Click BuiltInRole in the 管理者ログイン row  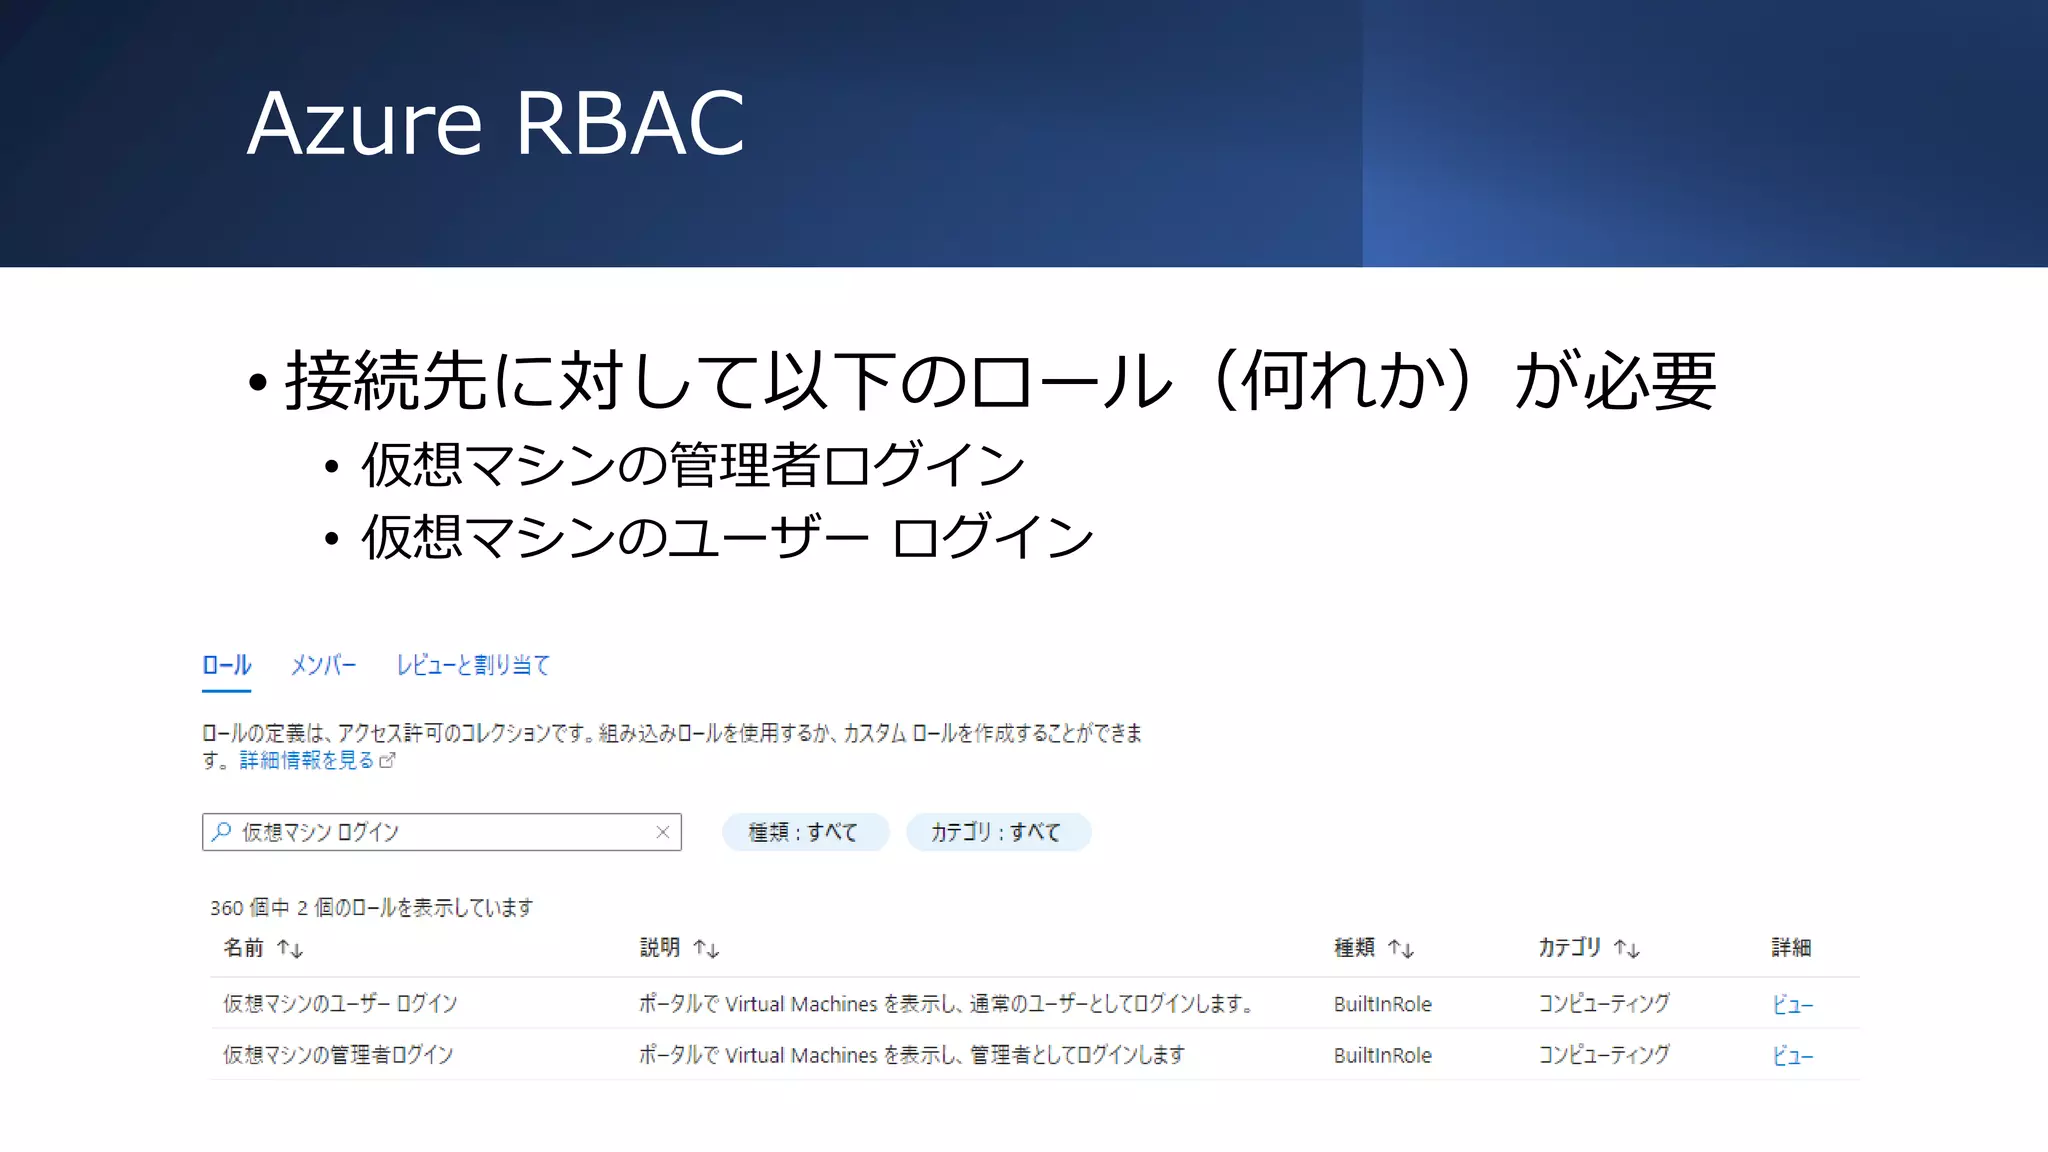pyautogui.click(x=1383, y=1055)
